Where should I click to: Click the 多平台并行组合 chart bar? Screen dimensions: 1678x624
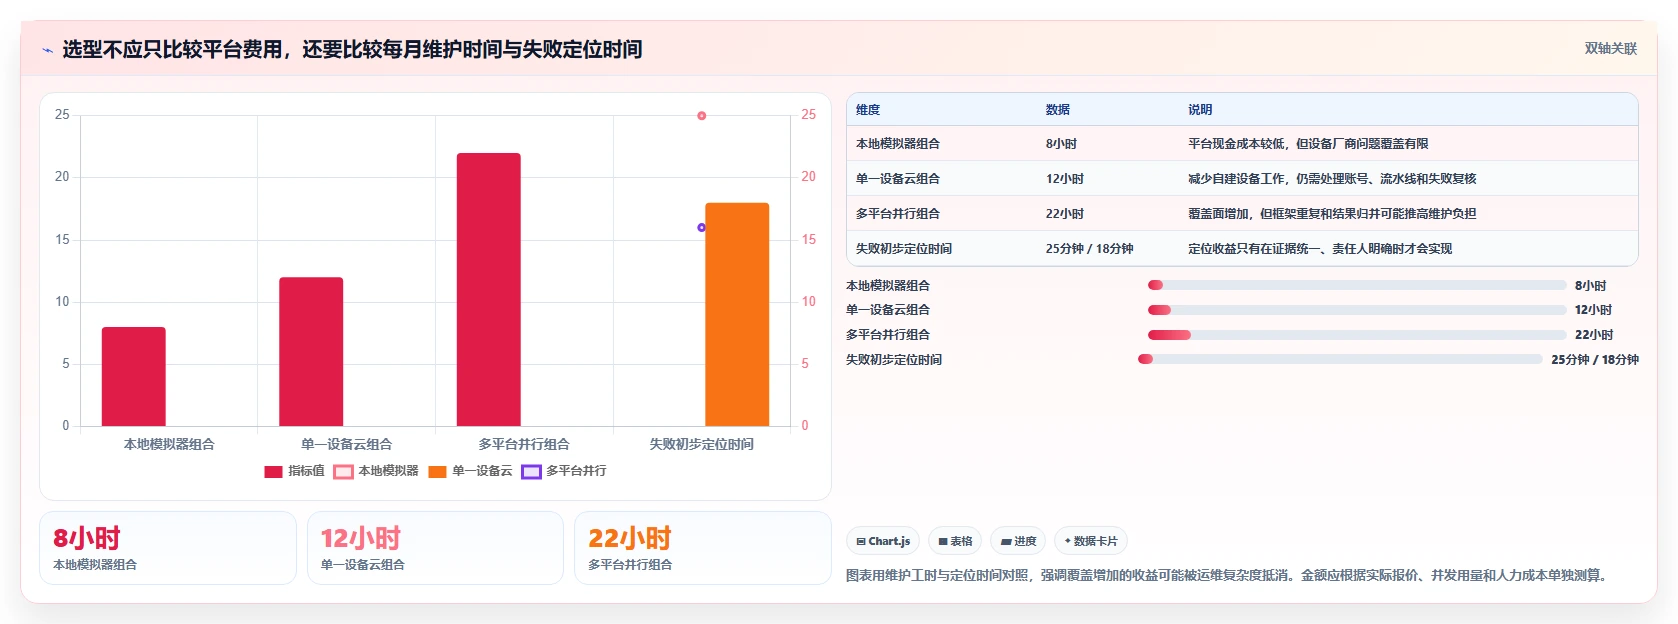489,289
